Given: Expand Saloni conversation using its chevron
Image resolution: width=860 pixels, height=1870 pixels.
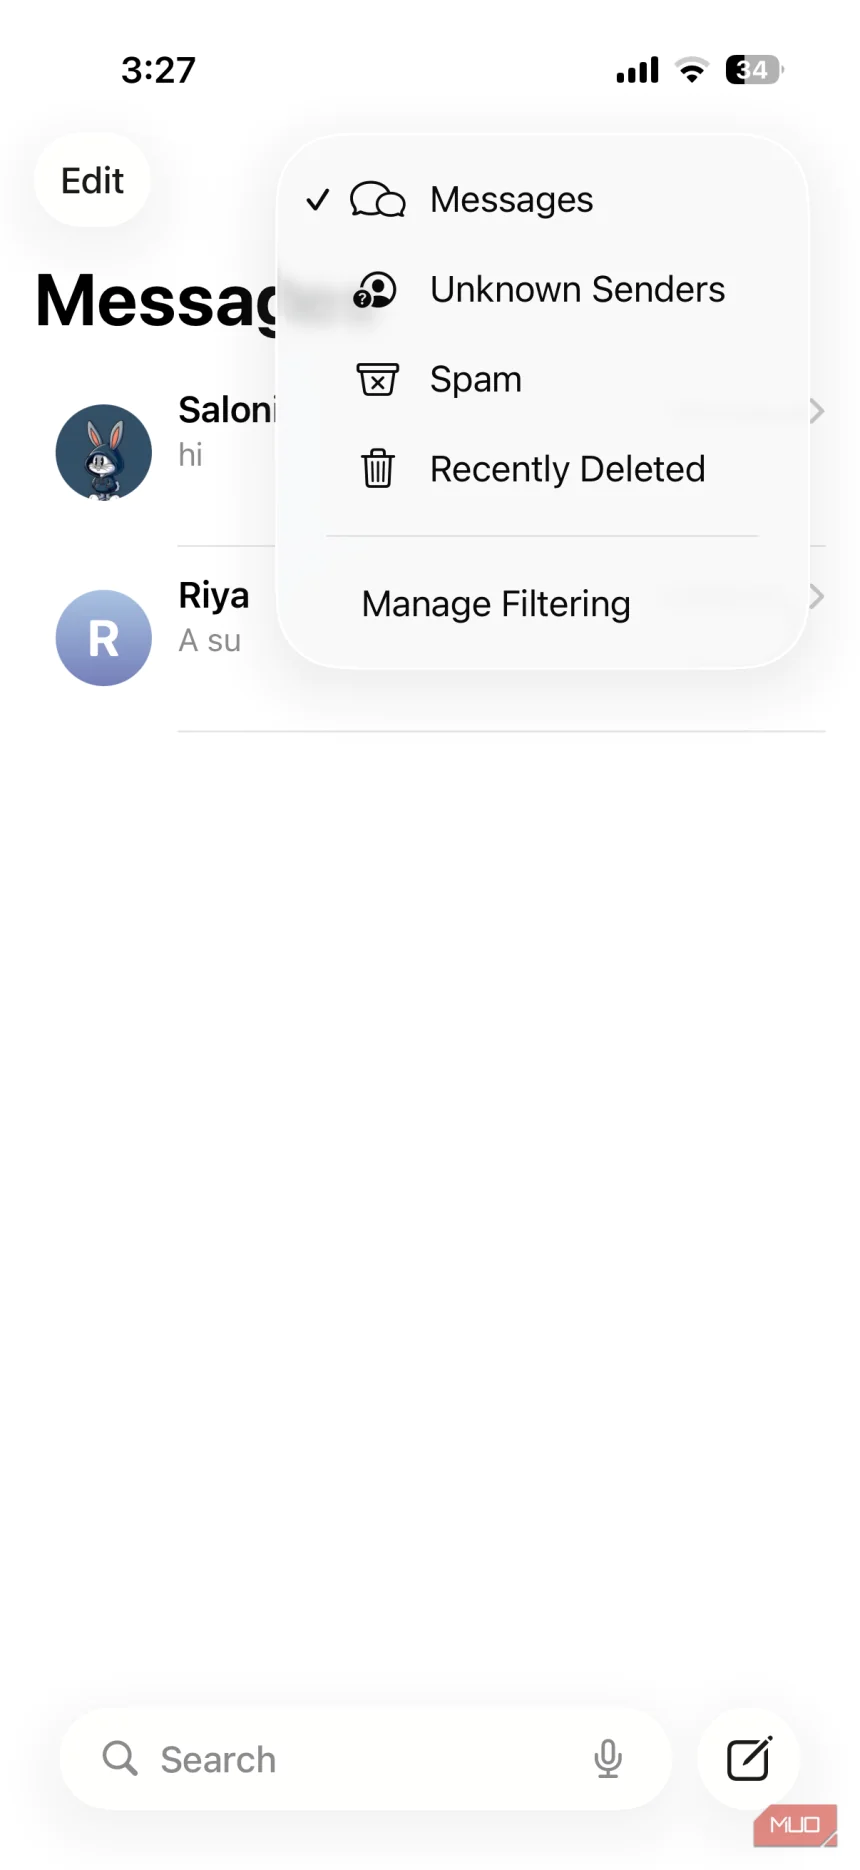Looking at the screenshot, I should click(x=817, y=411).
